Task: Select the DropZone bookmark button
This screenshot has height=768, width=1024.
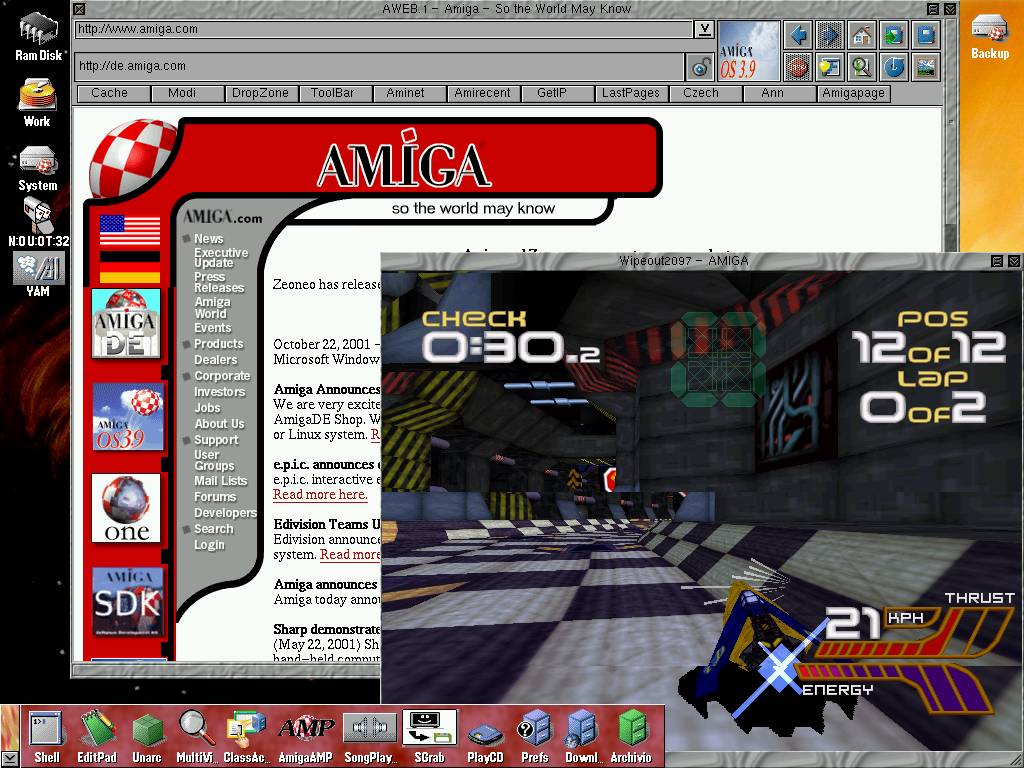Action: point(260,93)
